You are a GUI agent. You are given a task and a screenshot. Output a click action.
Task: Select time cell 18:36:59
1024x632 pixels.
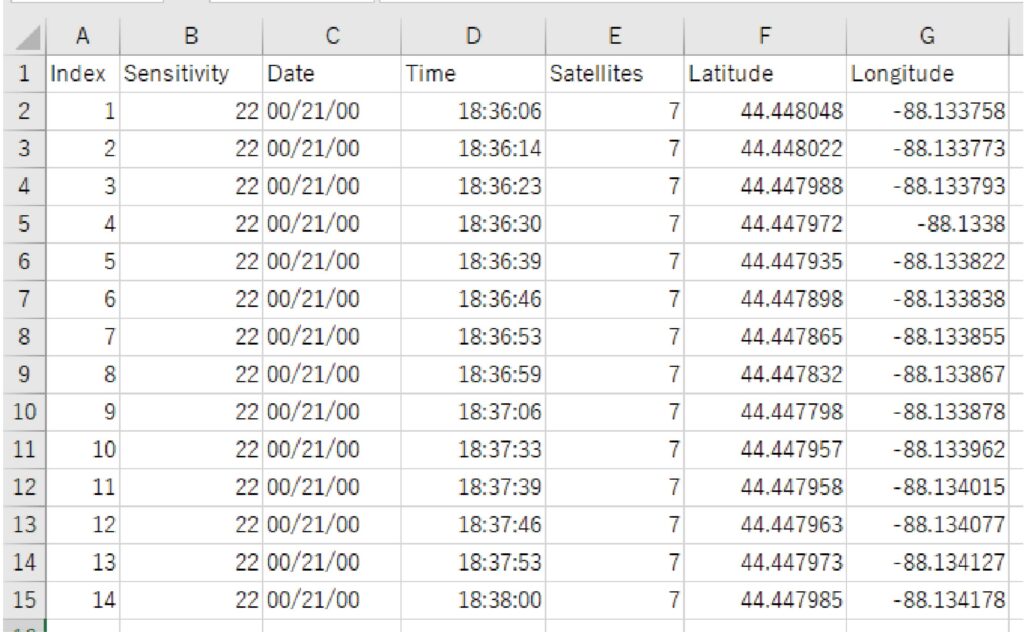tap(473, 375)
